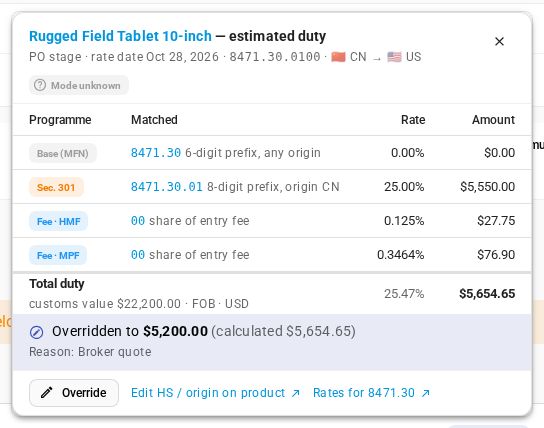Screen dimensions: 544x428
Task: Click external arrow icon after Edit HS link
Action: pos(296,393)
